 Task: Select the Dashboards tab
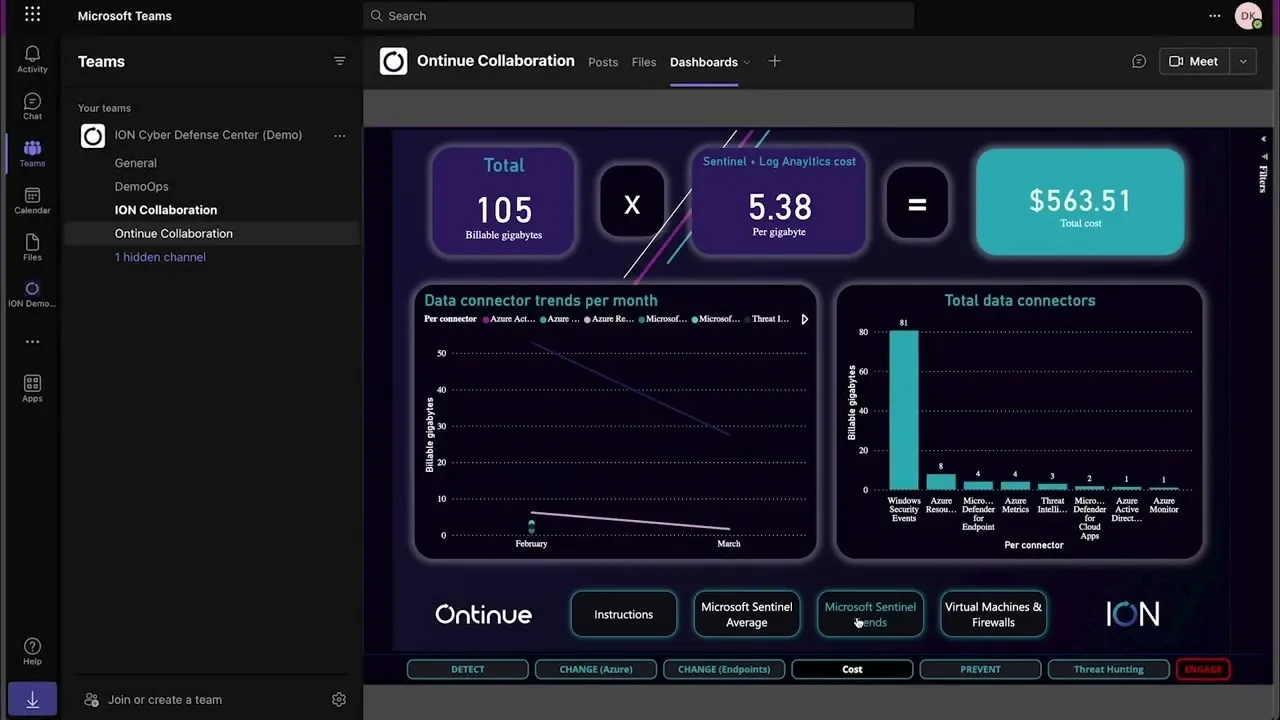[704, 62]
